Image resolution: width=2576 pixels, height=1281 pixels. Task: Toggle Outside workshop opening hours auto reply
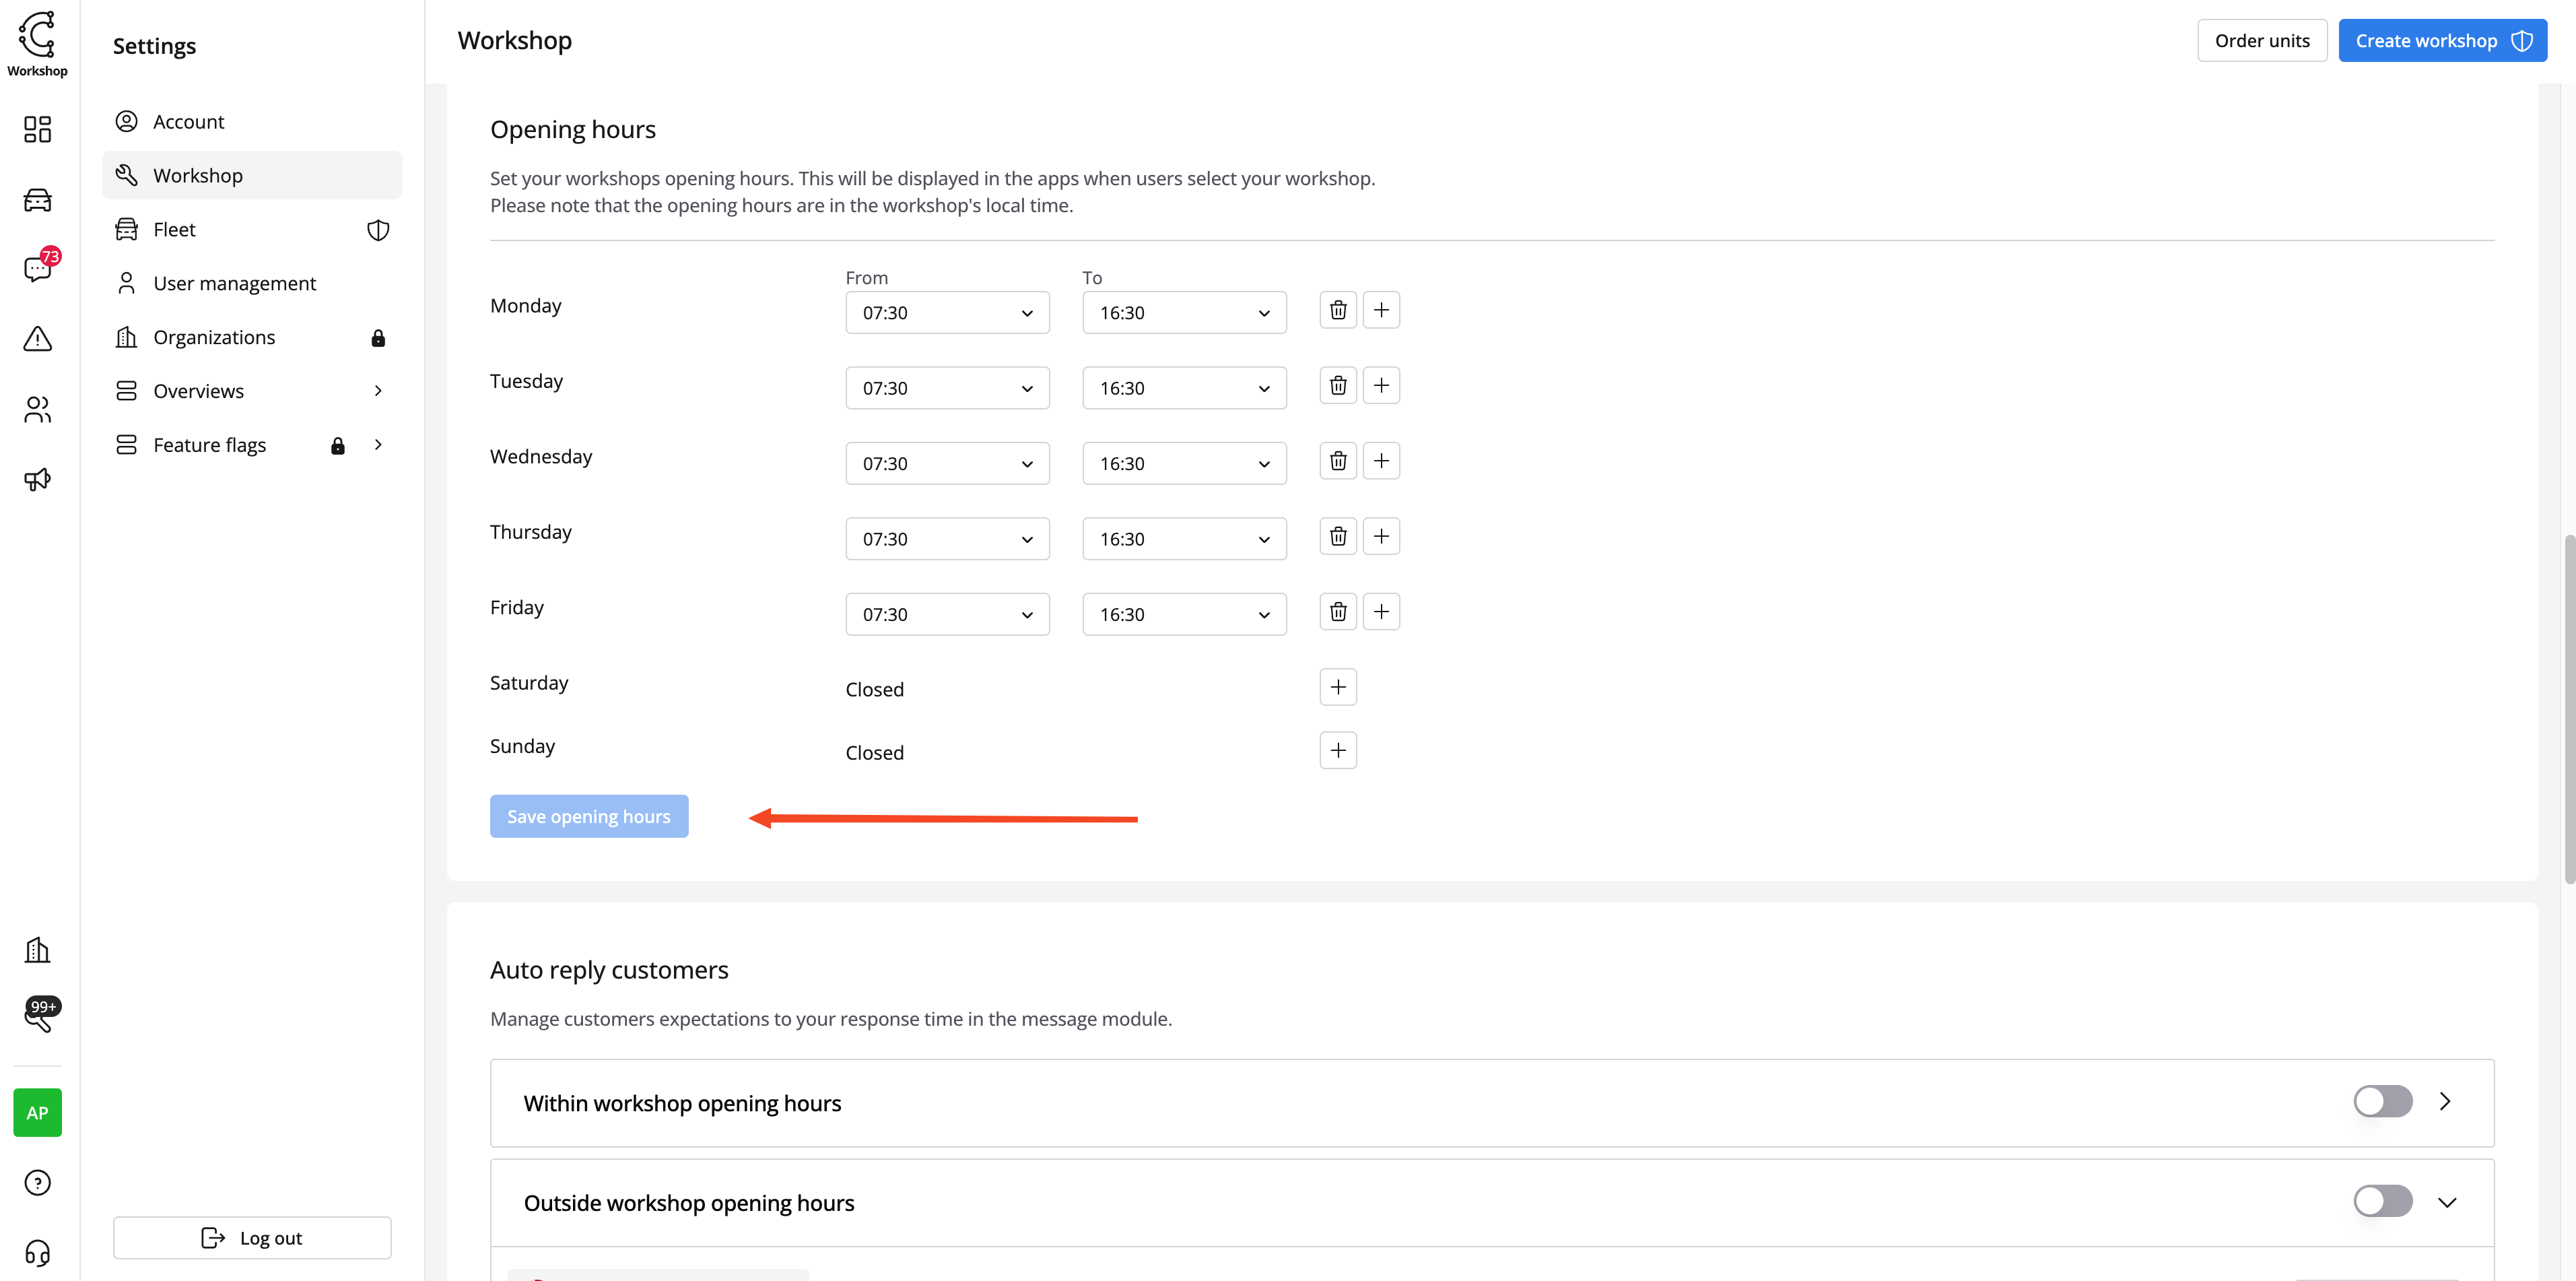[2382, 1201]
